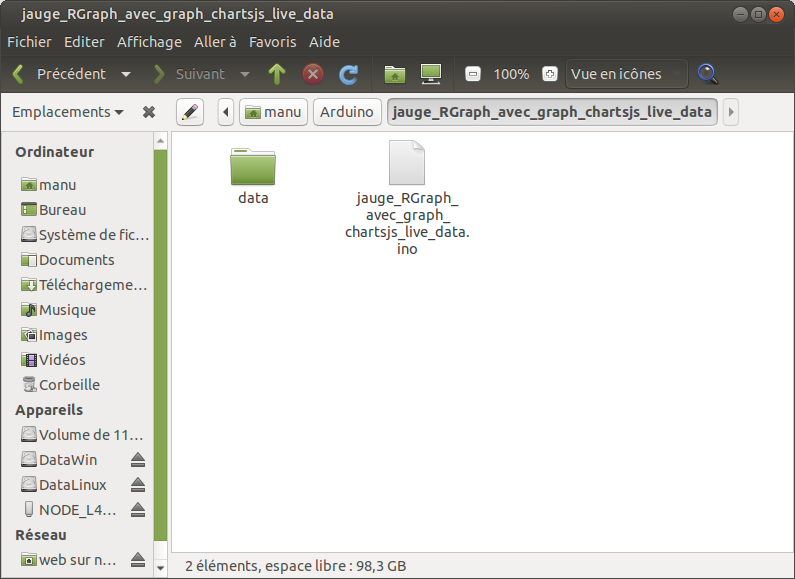Open the Précédent history dropdown arrow
The width and height of the screenshot is (795, 579).
click(126, 74)
